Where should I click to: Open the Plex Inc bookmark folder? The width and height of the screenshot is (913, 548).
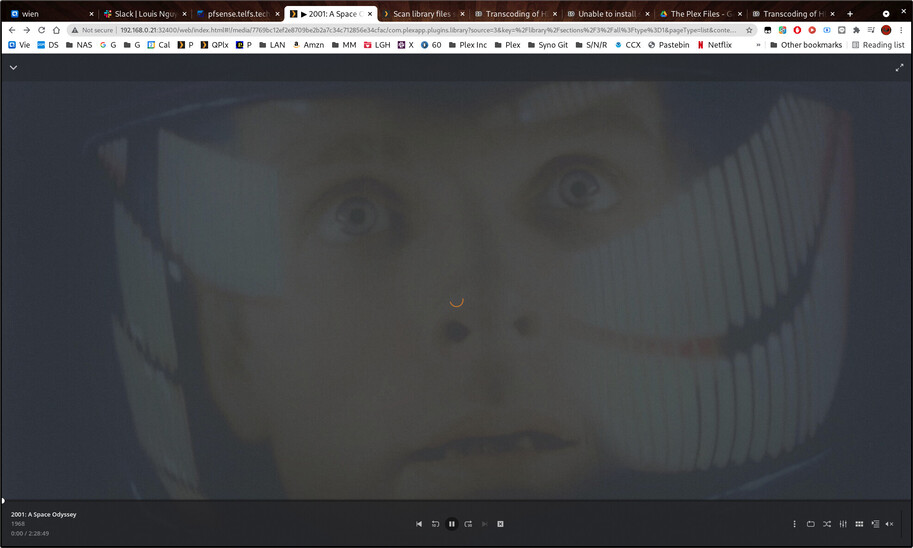pos(468,44)
